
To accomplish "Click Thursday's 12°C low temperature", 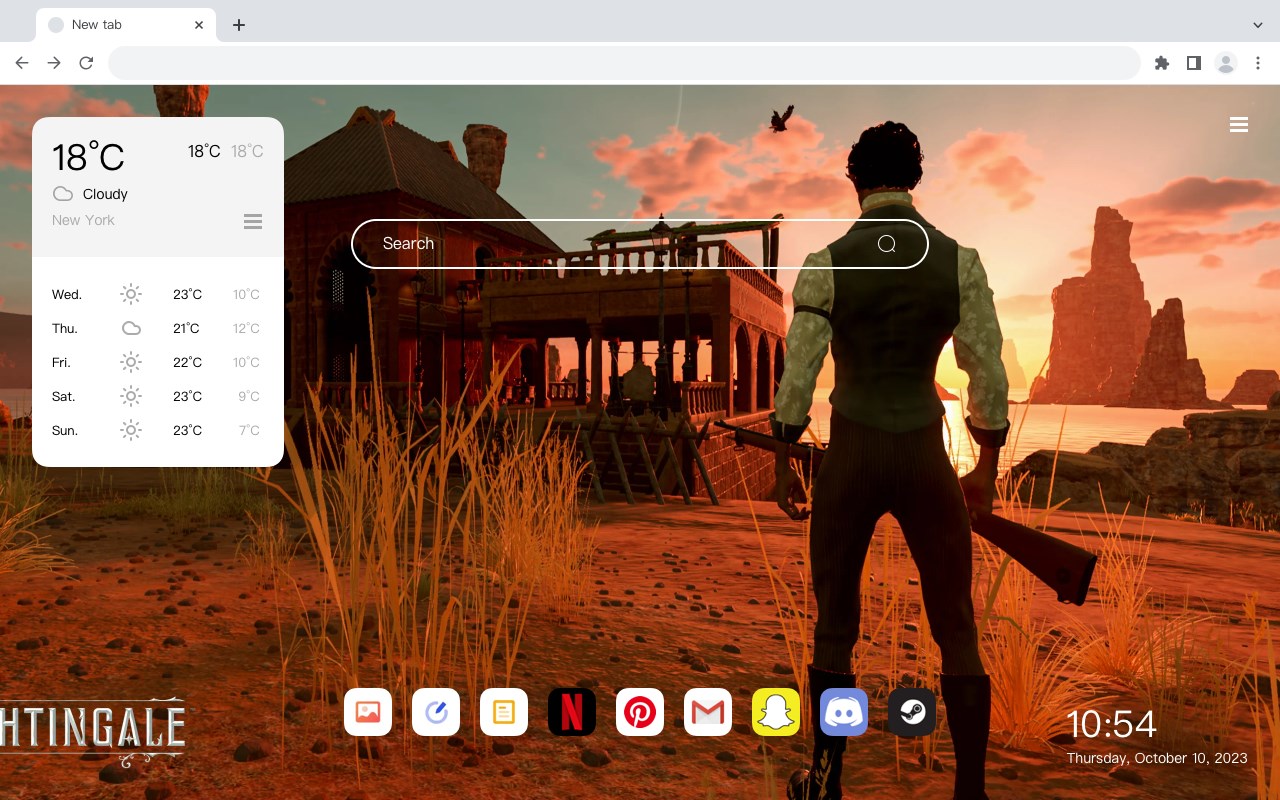I will pyautogui.click(x=246, y=328).
